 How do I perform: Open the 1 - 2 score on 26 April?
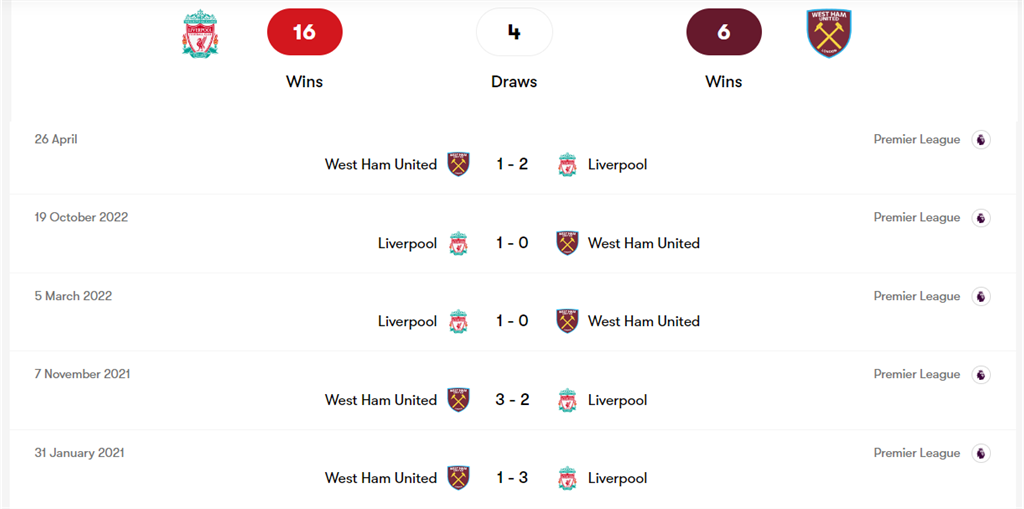tap(512, 165)
